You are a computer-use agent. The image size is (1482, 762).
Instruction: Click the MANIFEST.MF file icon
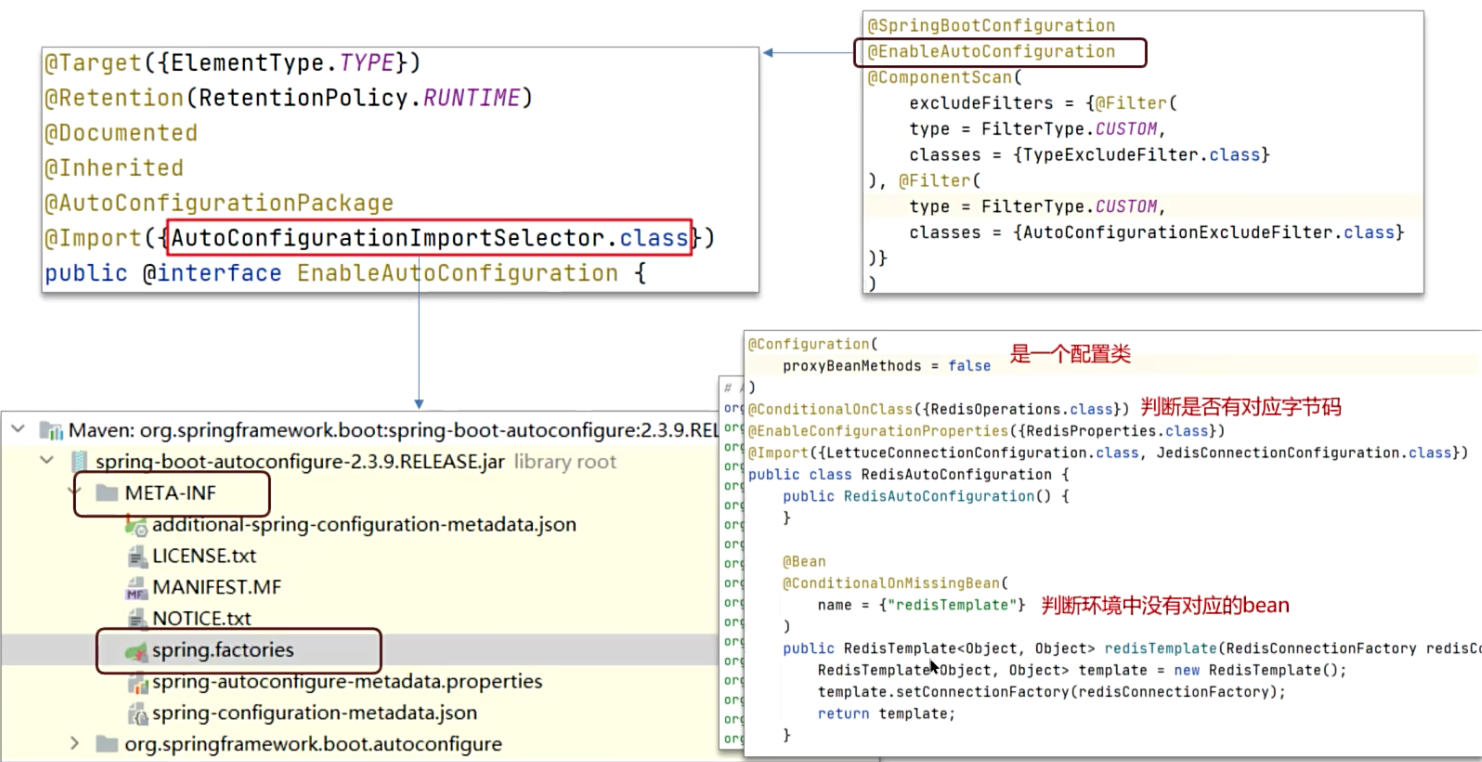(x=137, y=588)
